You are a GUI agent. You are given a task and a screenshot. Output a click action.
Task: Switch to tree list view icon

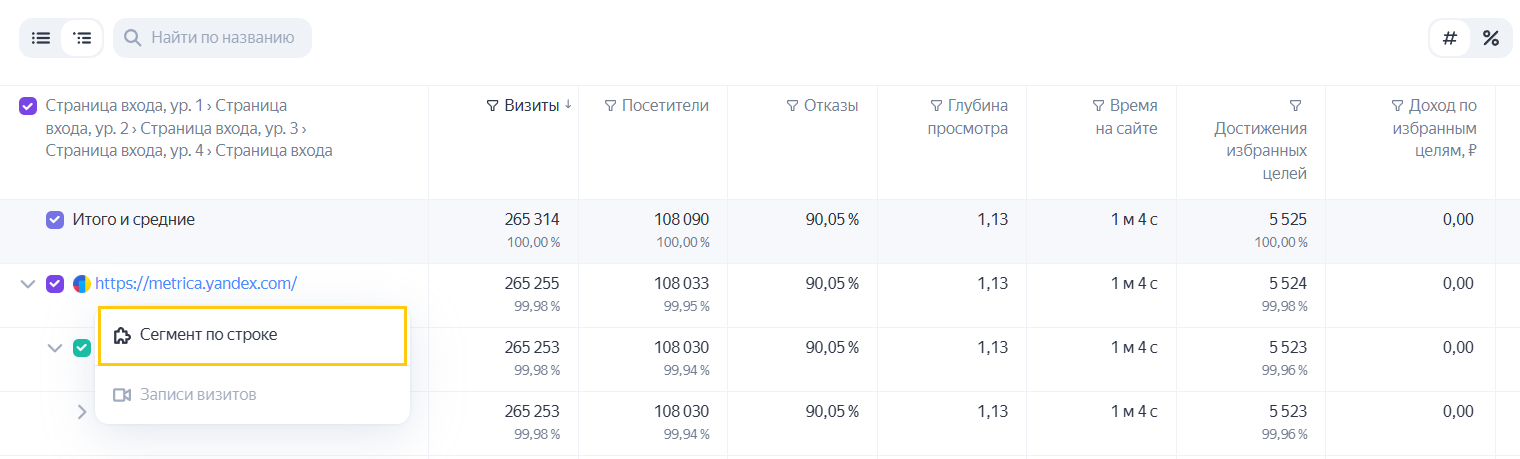pyautogui.click(x=82, y=38)
